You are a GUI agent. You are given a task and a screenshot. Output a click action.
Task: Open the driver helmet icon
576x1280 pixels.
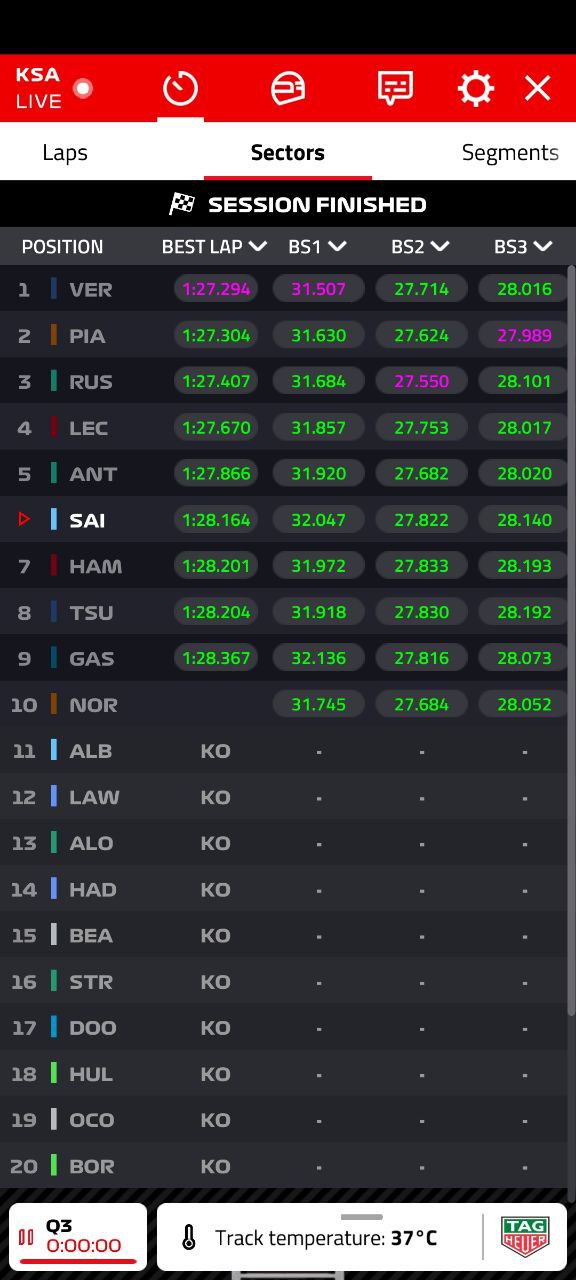coord(288,88)
